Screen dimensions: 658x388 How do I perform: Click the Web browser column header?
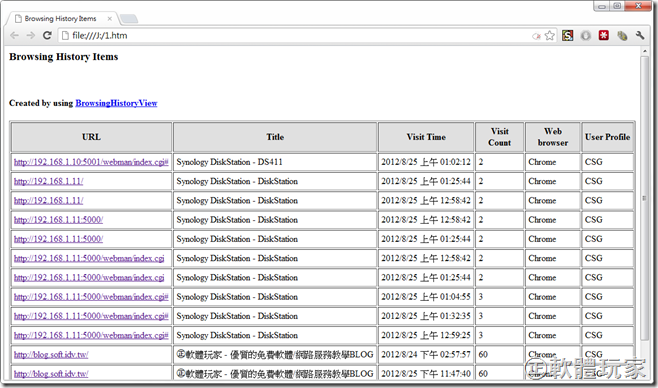pyautogui.click(x=553, y=137)
